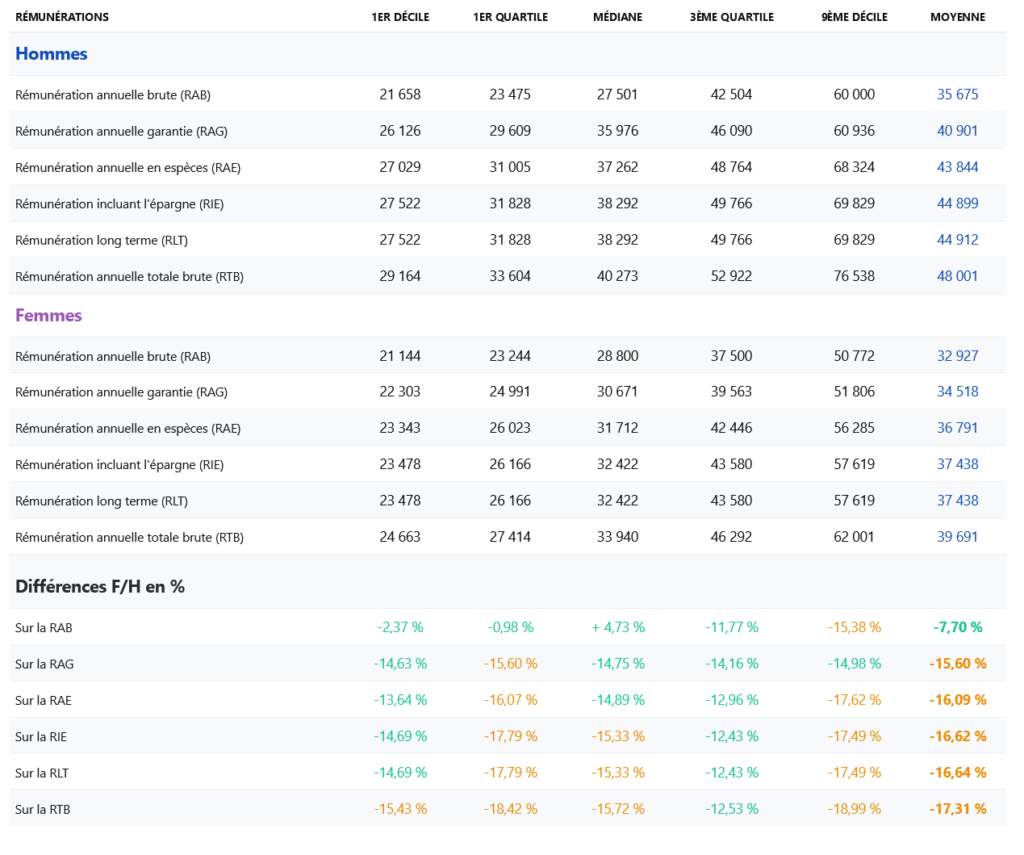Image resolution: width=1024 pixels, height=855 pixels.
Task: Click the blue 34 518 average
Action: [957, 391]
